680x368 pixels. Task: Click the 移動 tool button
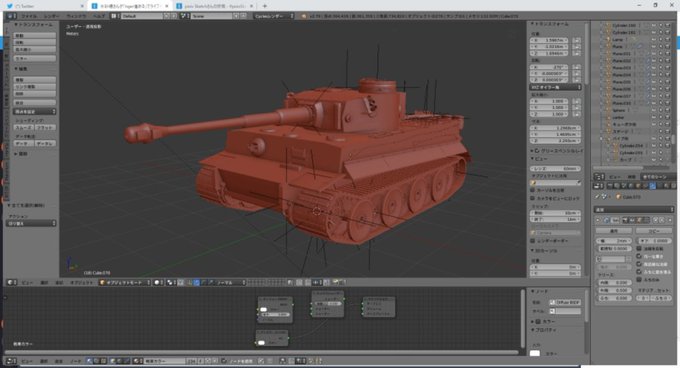click(35, 36)
